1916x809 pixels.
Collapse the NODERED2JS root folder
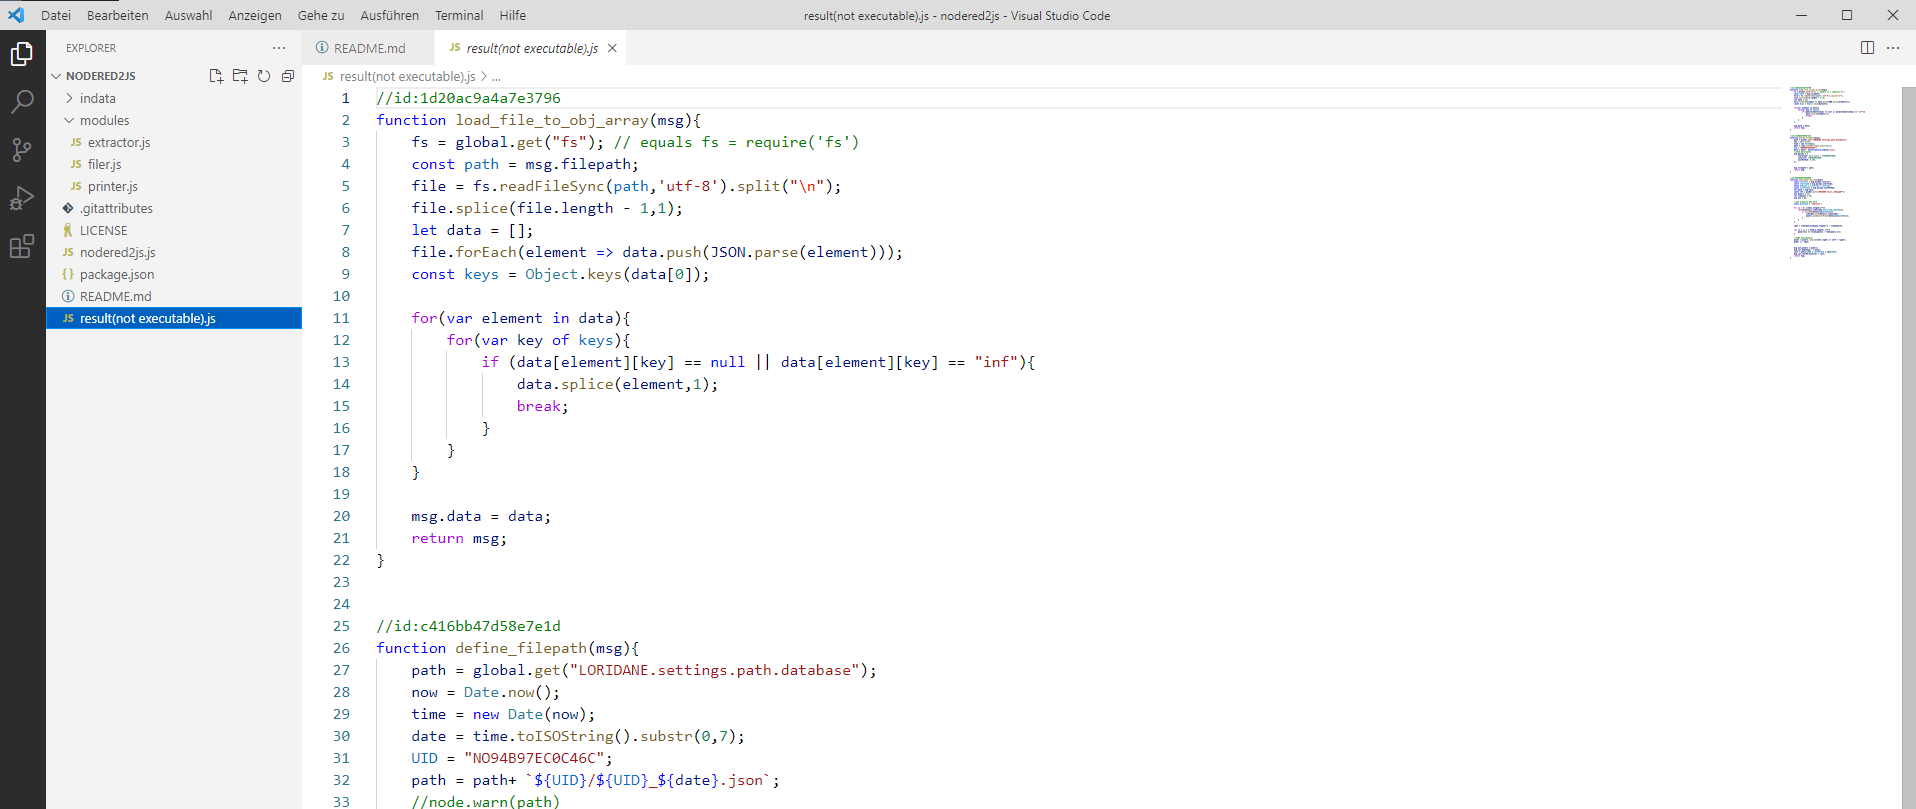[x=174, y=76]
